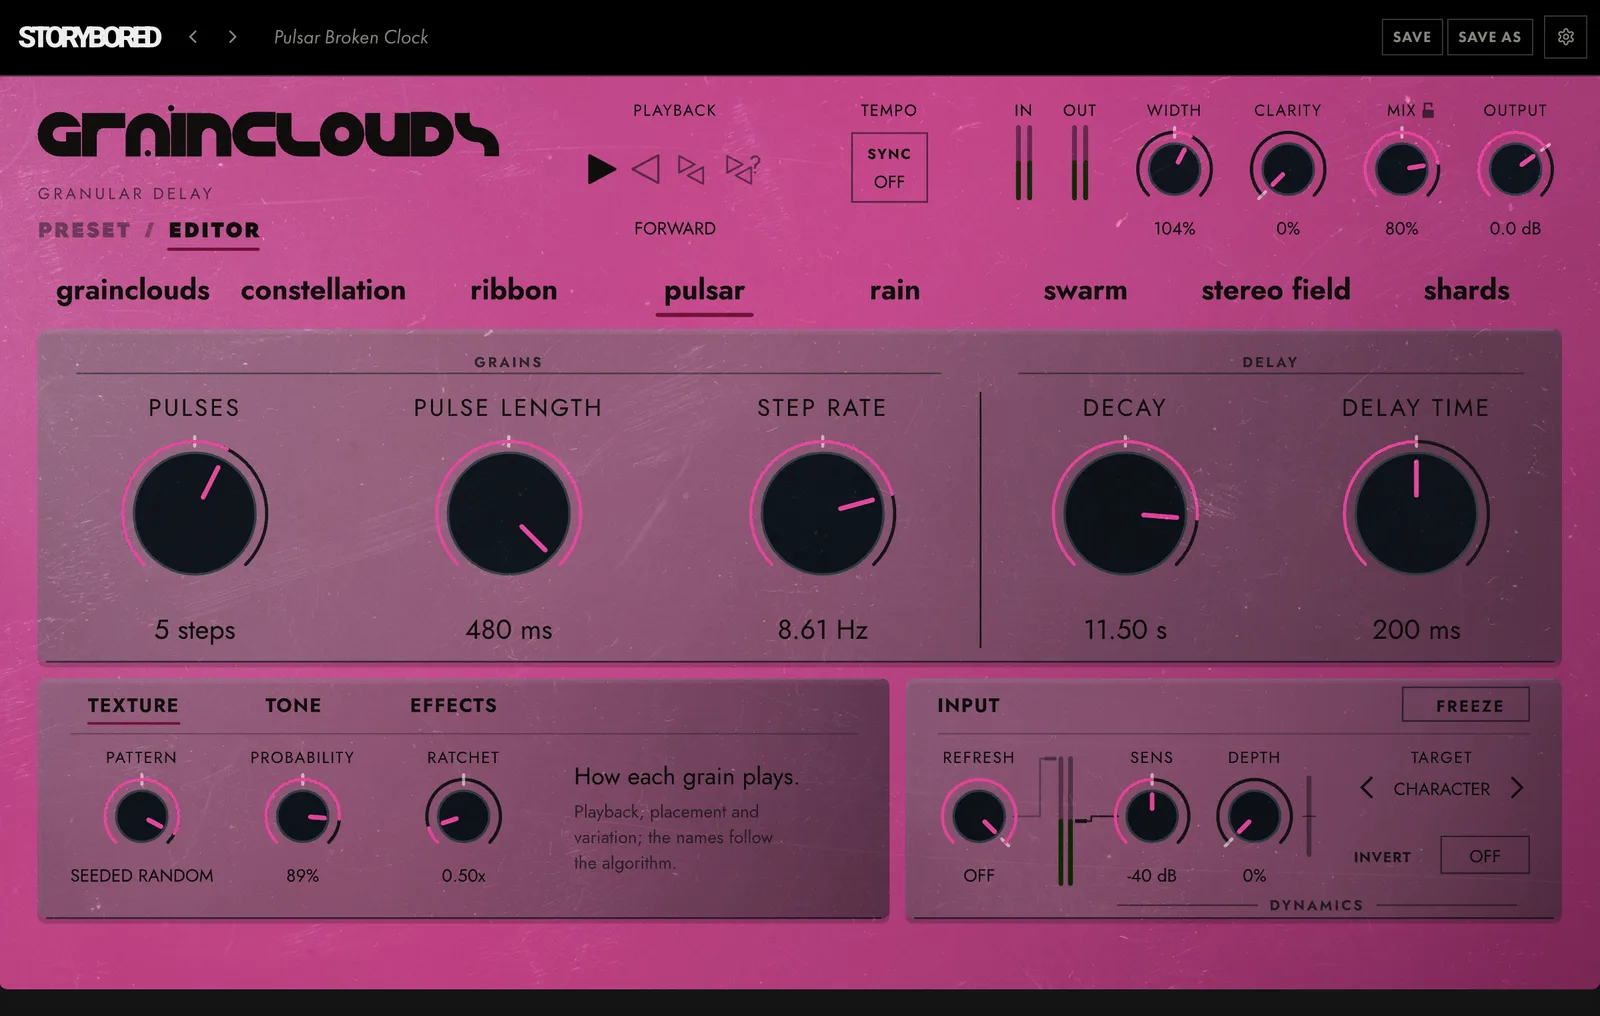The height and width of the screenshot is (1016, 1600).
Task: Click the Mix knob
Action: pyautogui.click(x=1401, y=168)
